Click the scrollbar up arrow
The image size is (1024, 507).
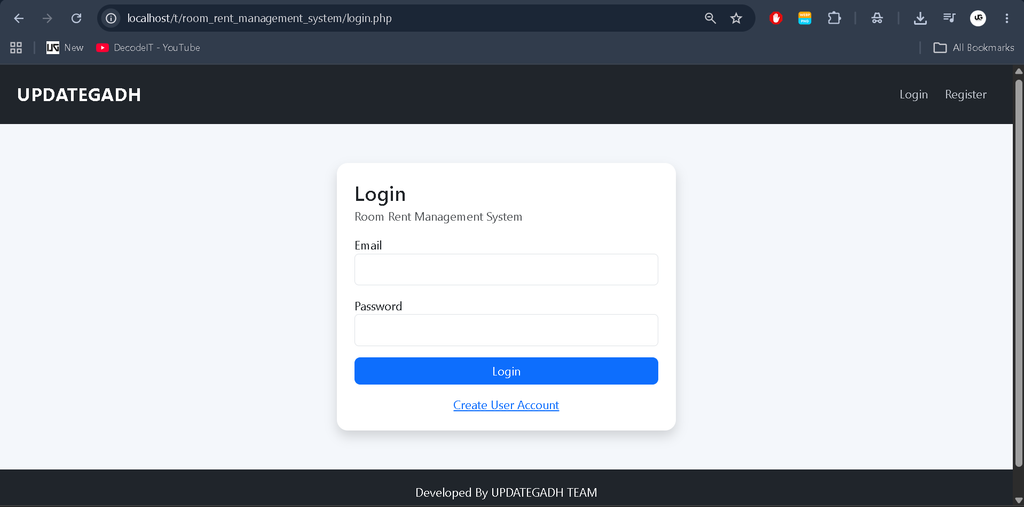pos(1018,71)
